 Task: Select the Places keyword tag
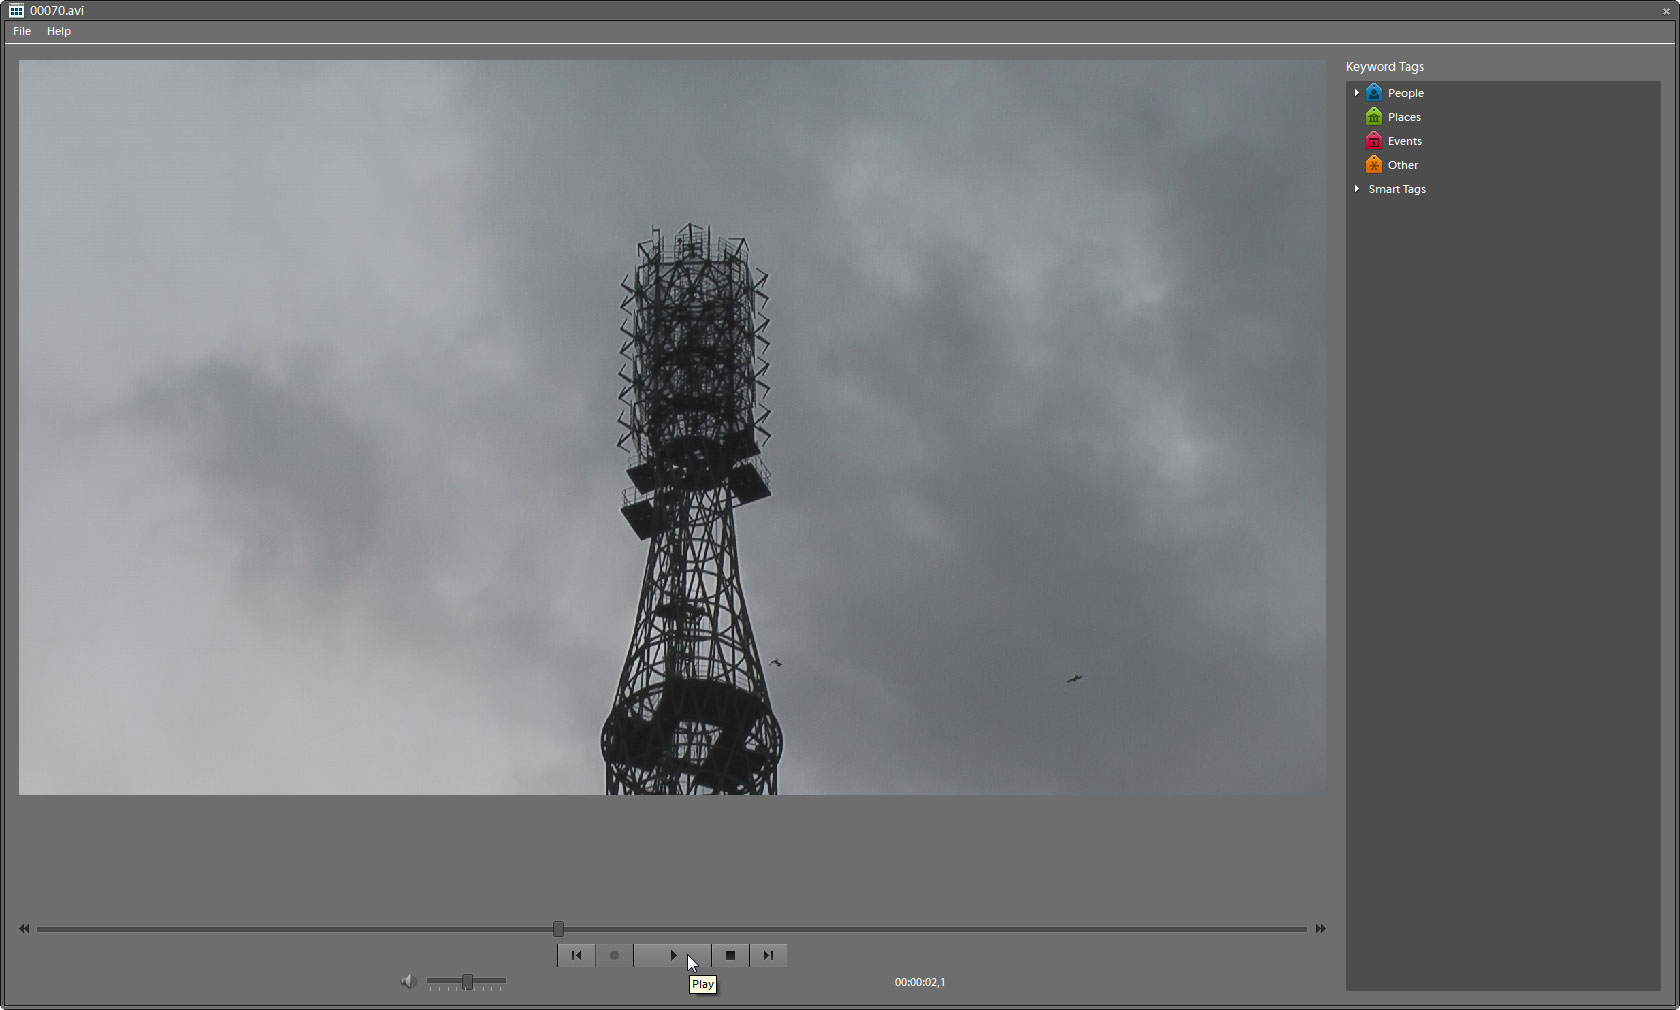(x=1404, y=117)
